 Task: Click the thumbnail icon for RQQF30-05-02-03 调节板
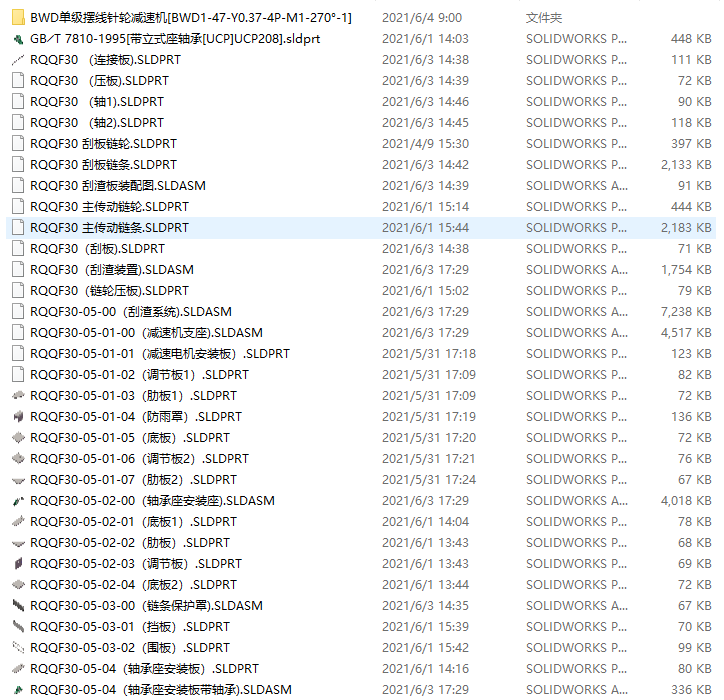(18, 564)
